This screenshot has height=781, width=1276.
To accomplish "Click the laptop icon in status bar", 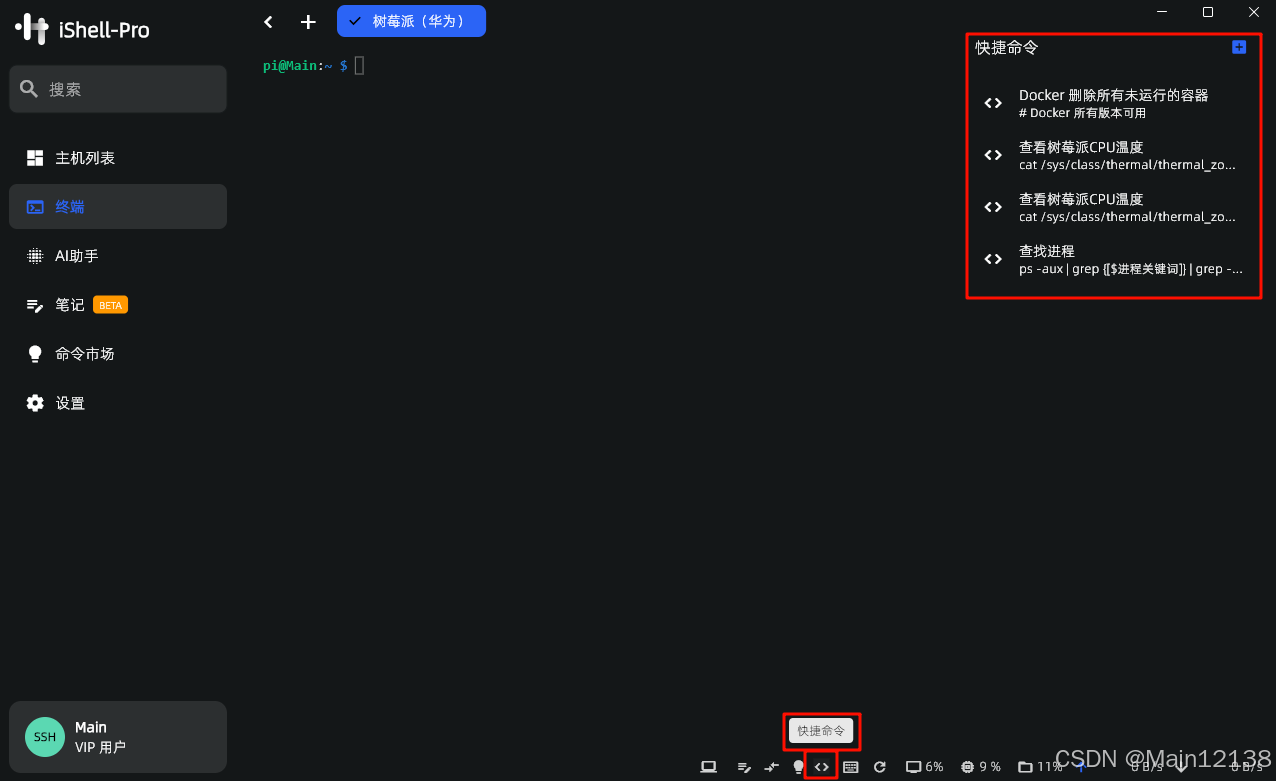I will click(x=708, y=767).
